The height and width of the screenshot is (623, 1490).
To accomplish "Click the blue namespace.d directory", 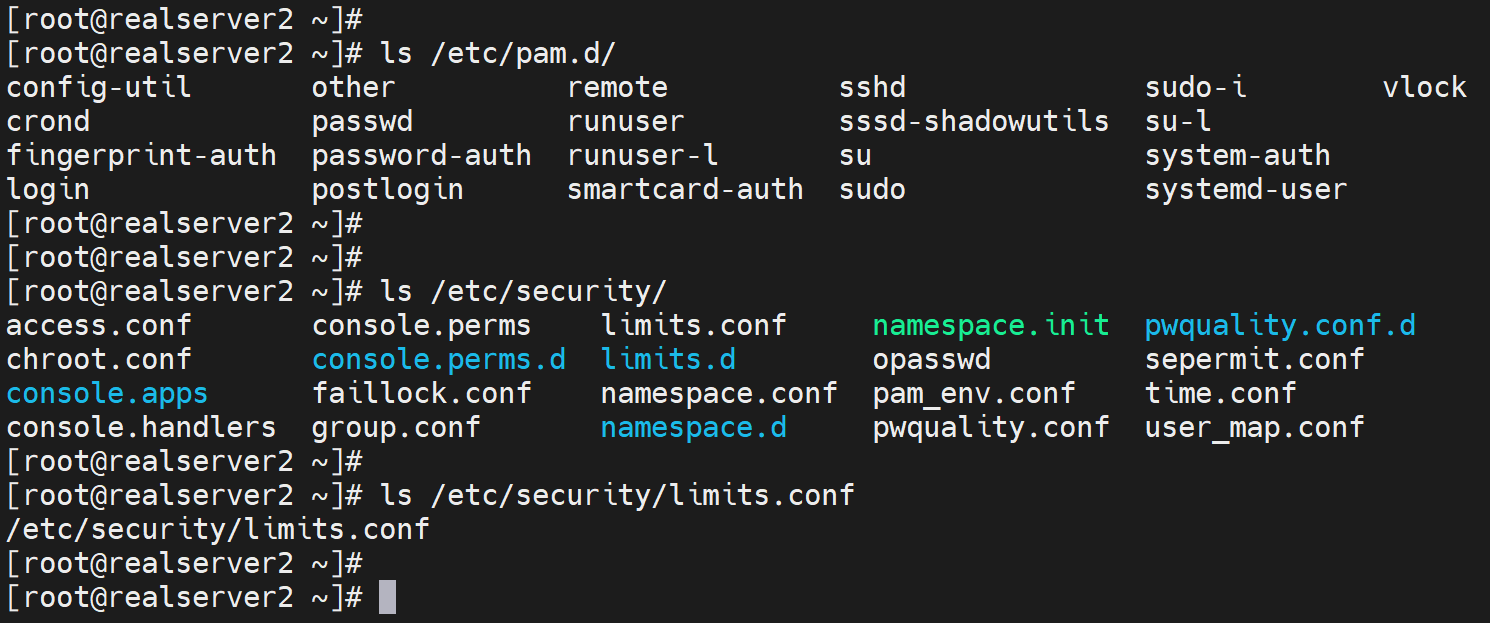I will pos(693,427).
